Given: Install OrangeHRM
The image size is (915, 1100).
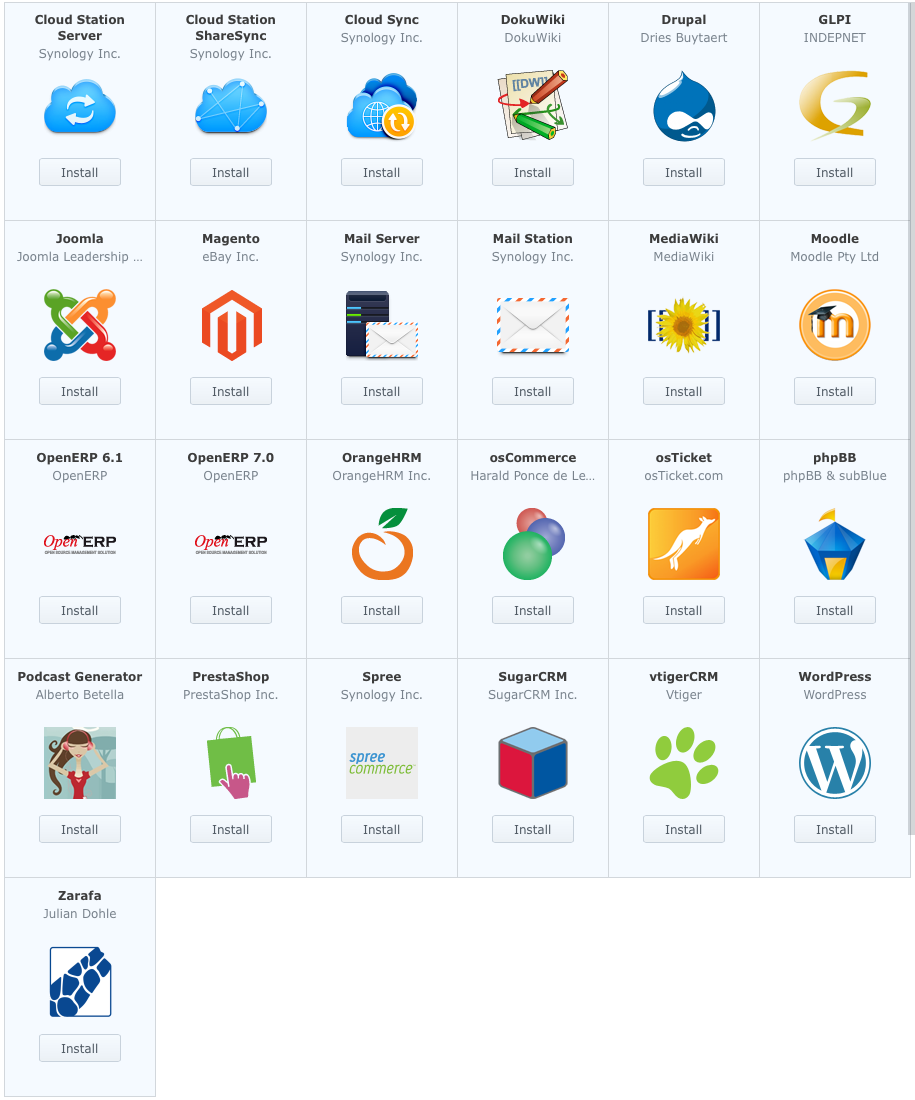Looking at the screenshot, I should click(x=382, y=610).
